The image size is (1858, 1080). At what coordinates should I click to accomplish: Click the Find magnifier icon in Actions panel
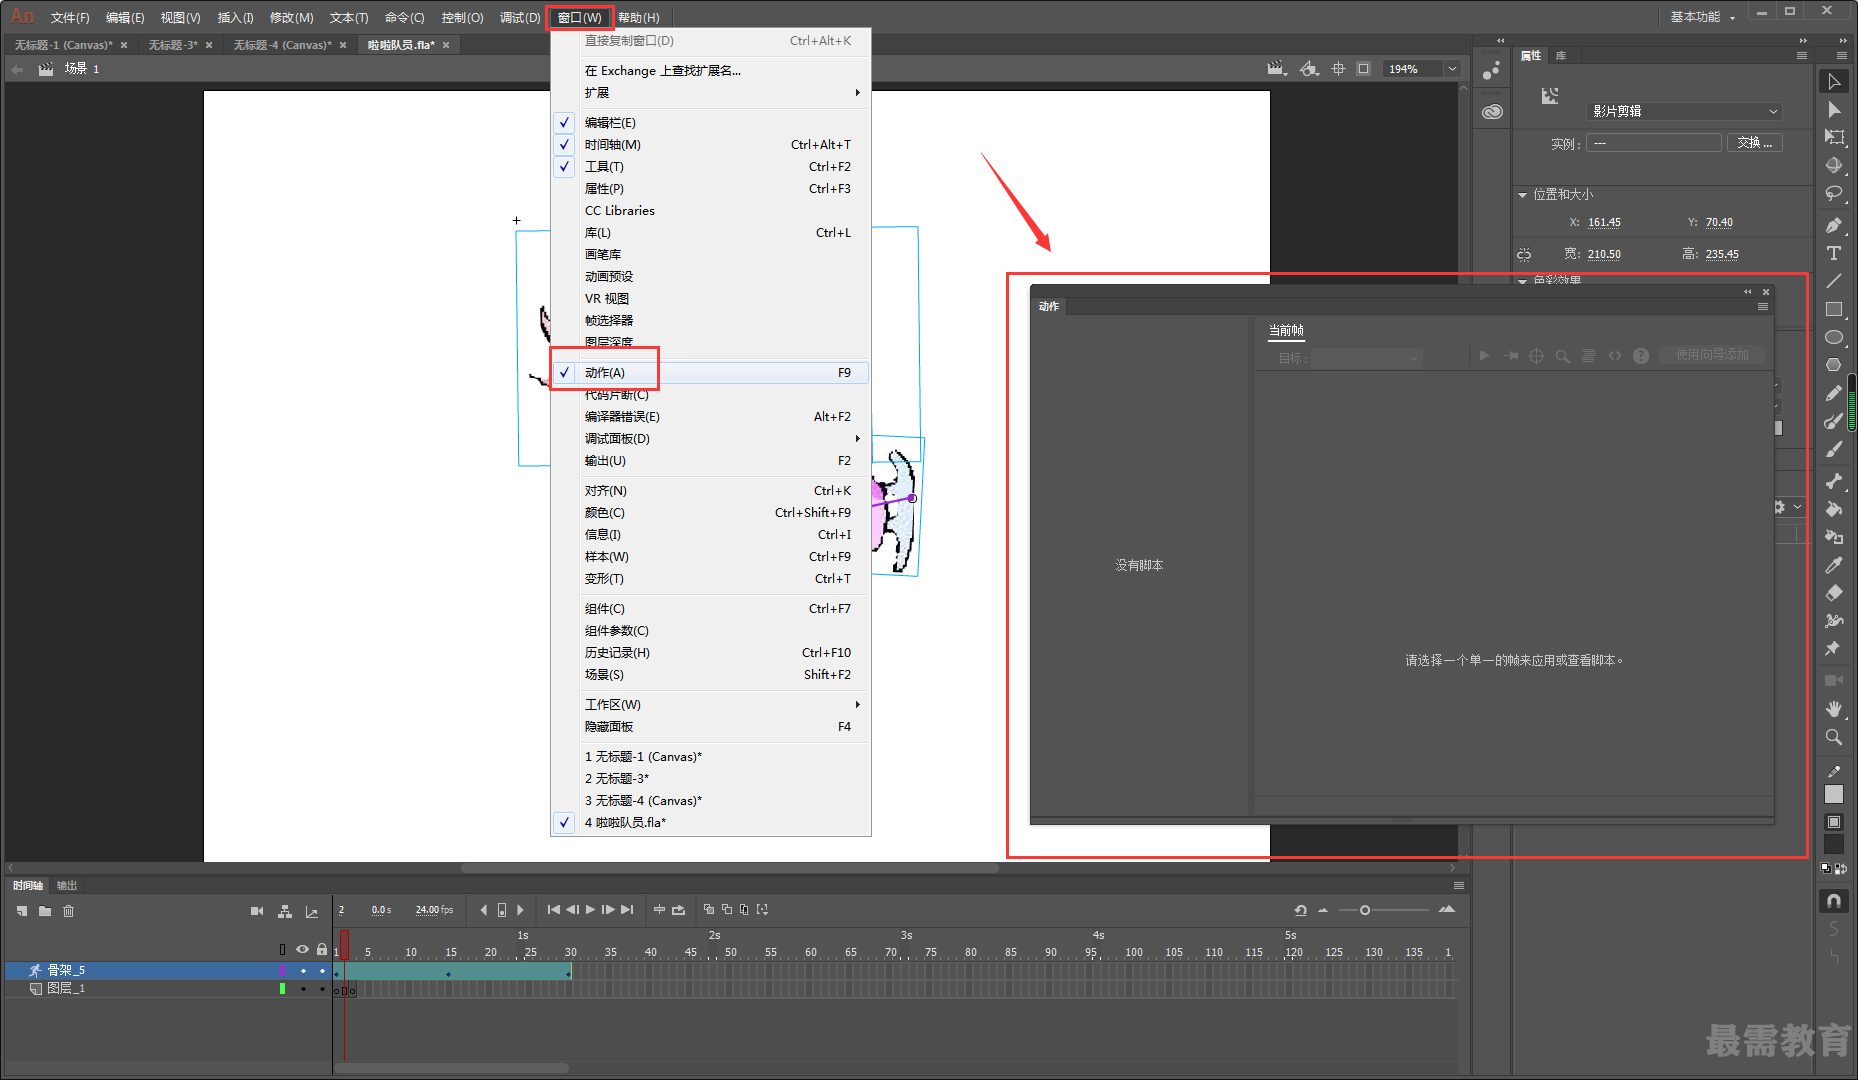pyautogui.click(x=1562, y=356)
